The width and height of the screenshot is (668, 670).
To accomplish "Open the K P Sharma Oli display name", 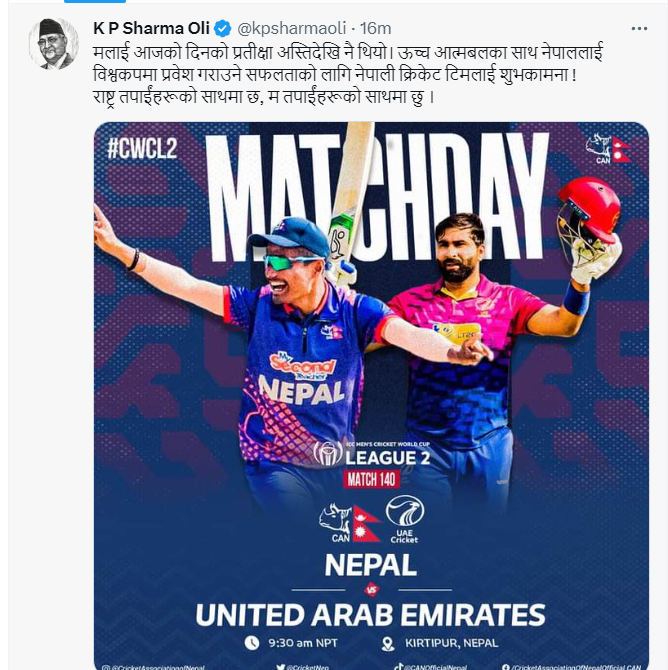I will coord(151,29).
